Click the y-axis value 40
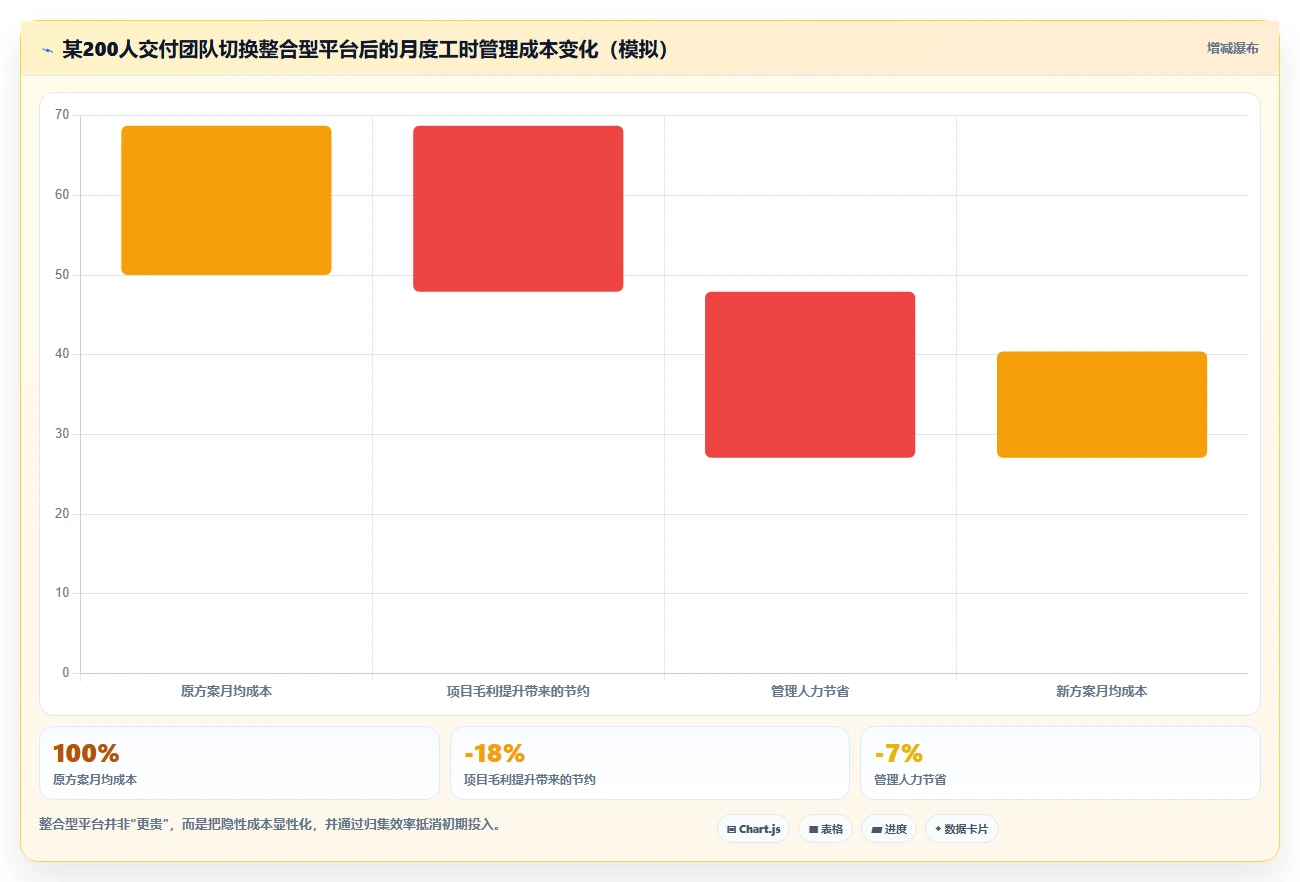 62,354
